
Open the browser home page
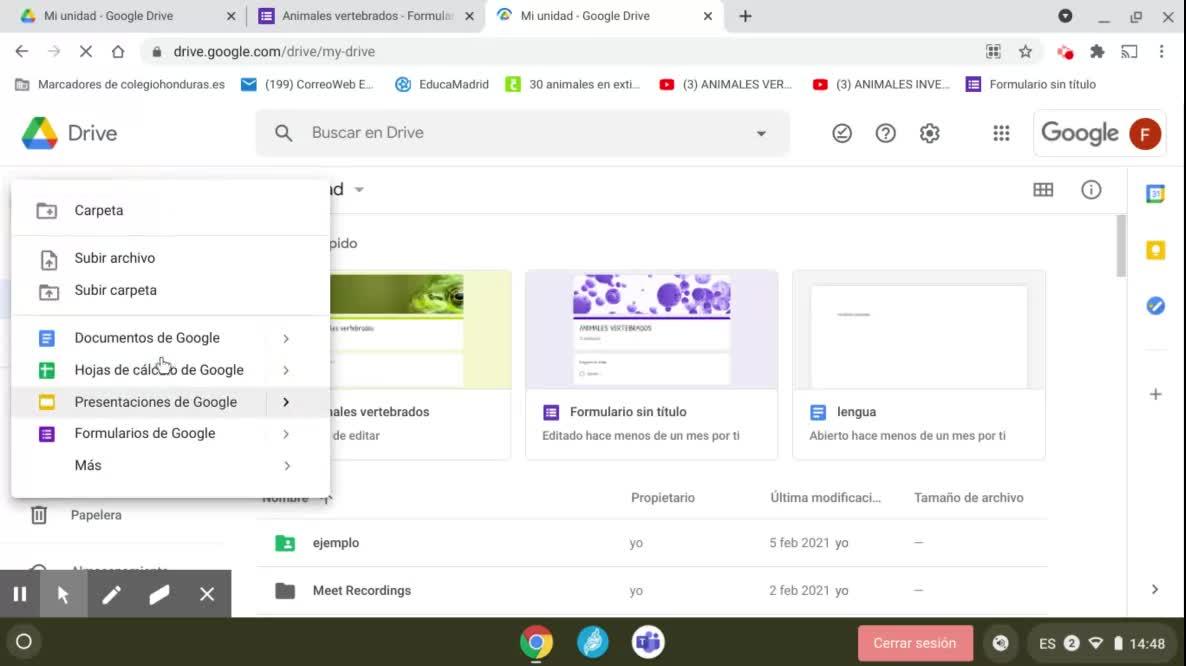[118, 51]
